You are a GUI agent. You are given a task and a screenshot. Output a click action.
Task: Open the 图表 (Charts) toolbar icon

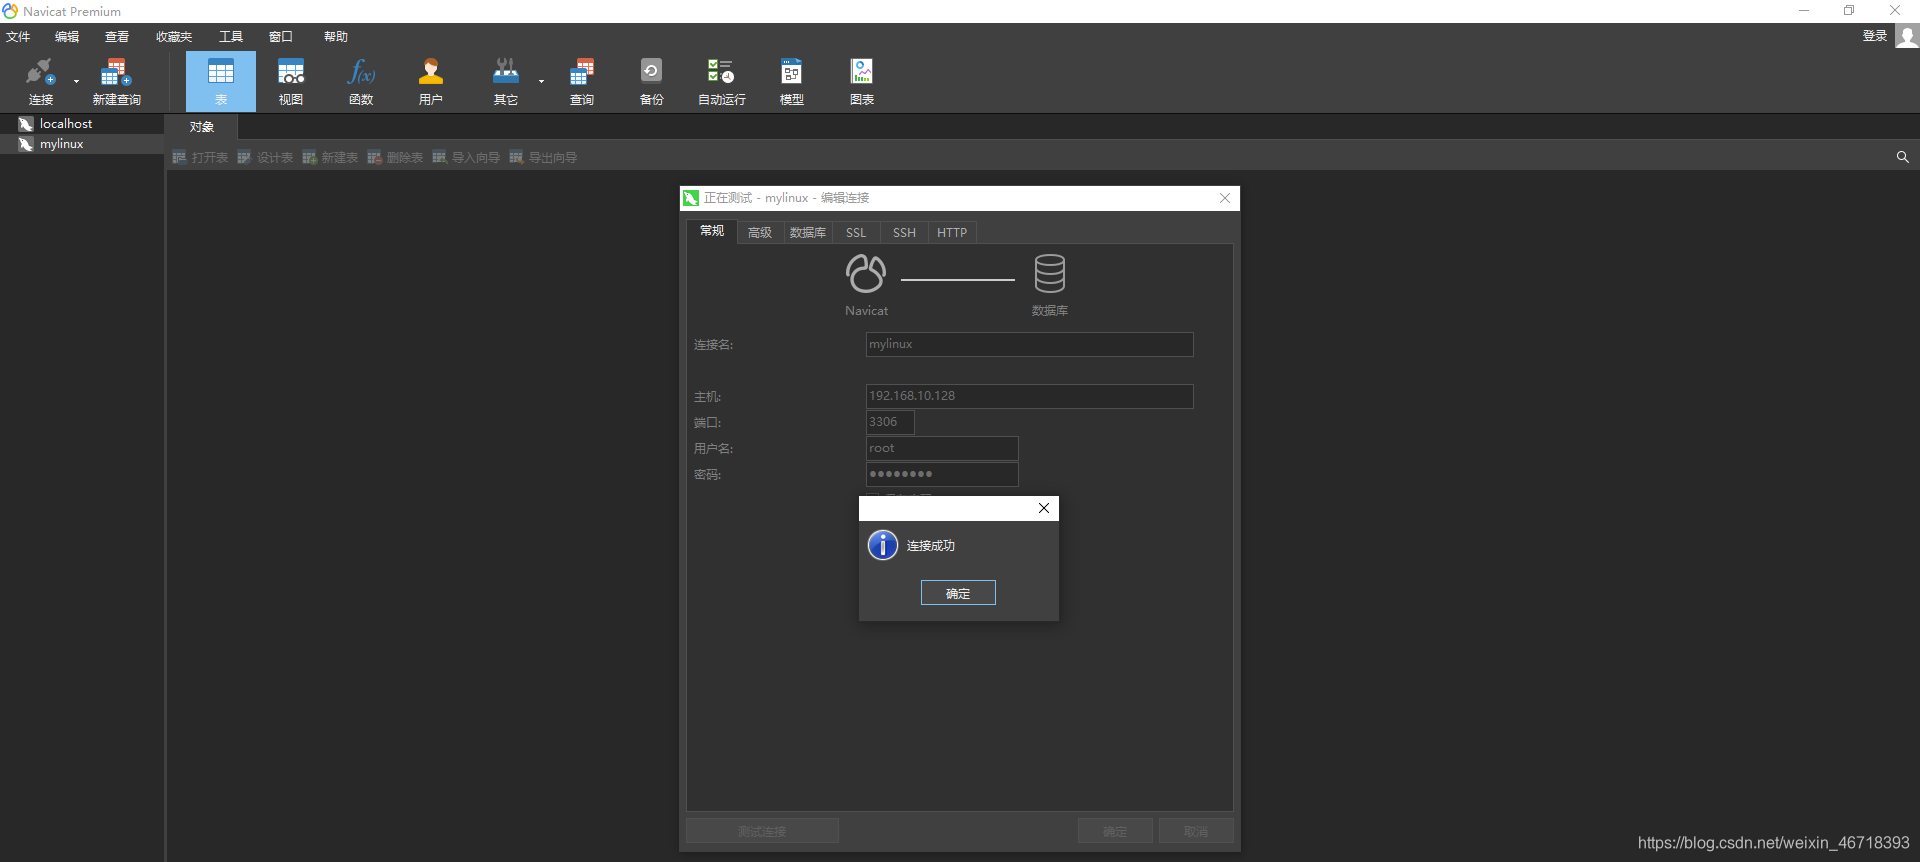pyautogui.click(x=861, y=73)
